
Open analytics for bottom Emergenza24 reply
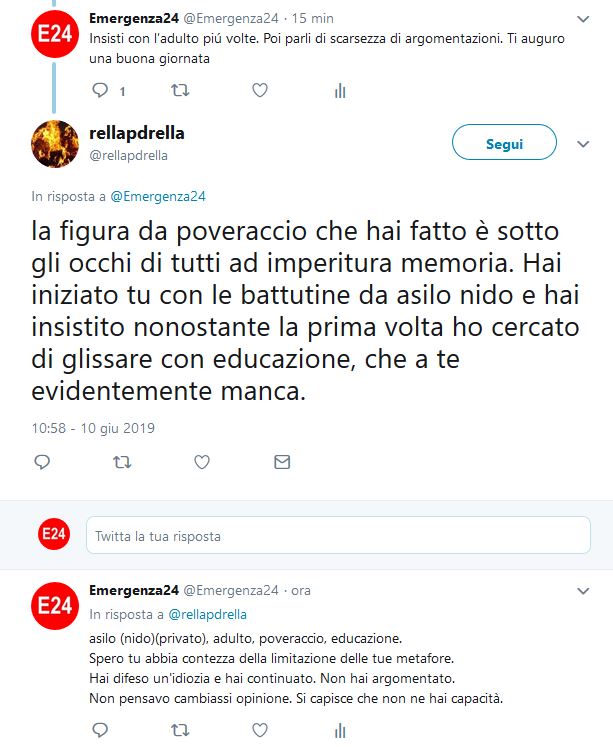click(340, 730)
